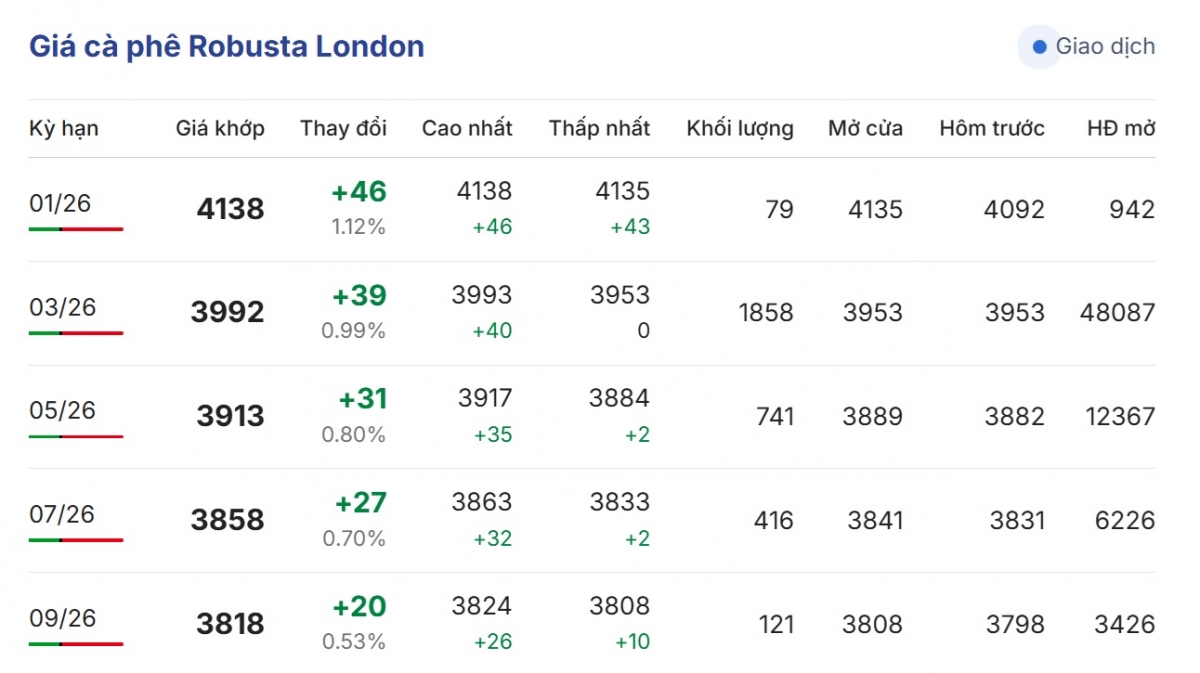Click the Giá cà phê Robusta London title

coord(226,46)
